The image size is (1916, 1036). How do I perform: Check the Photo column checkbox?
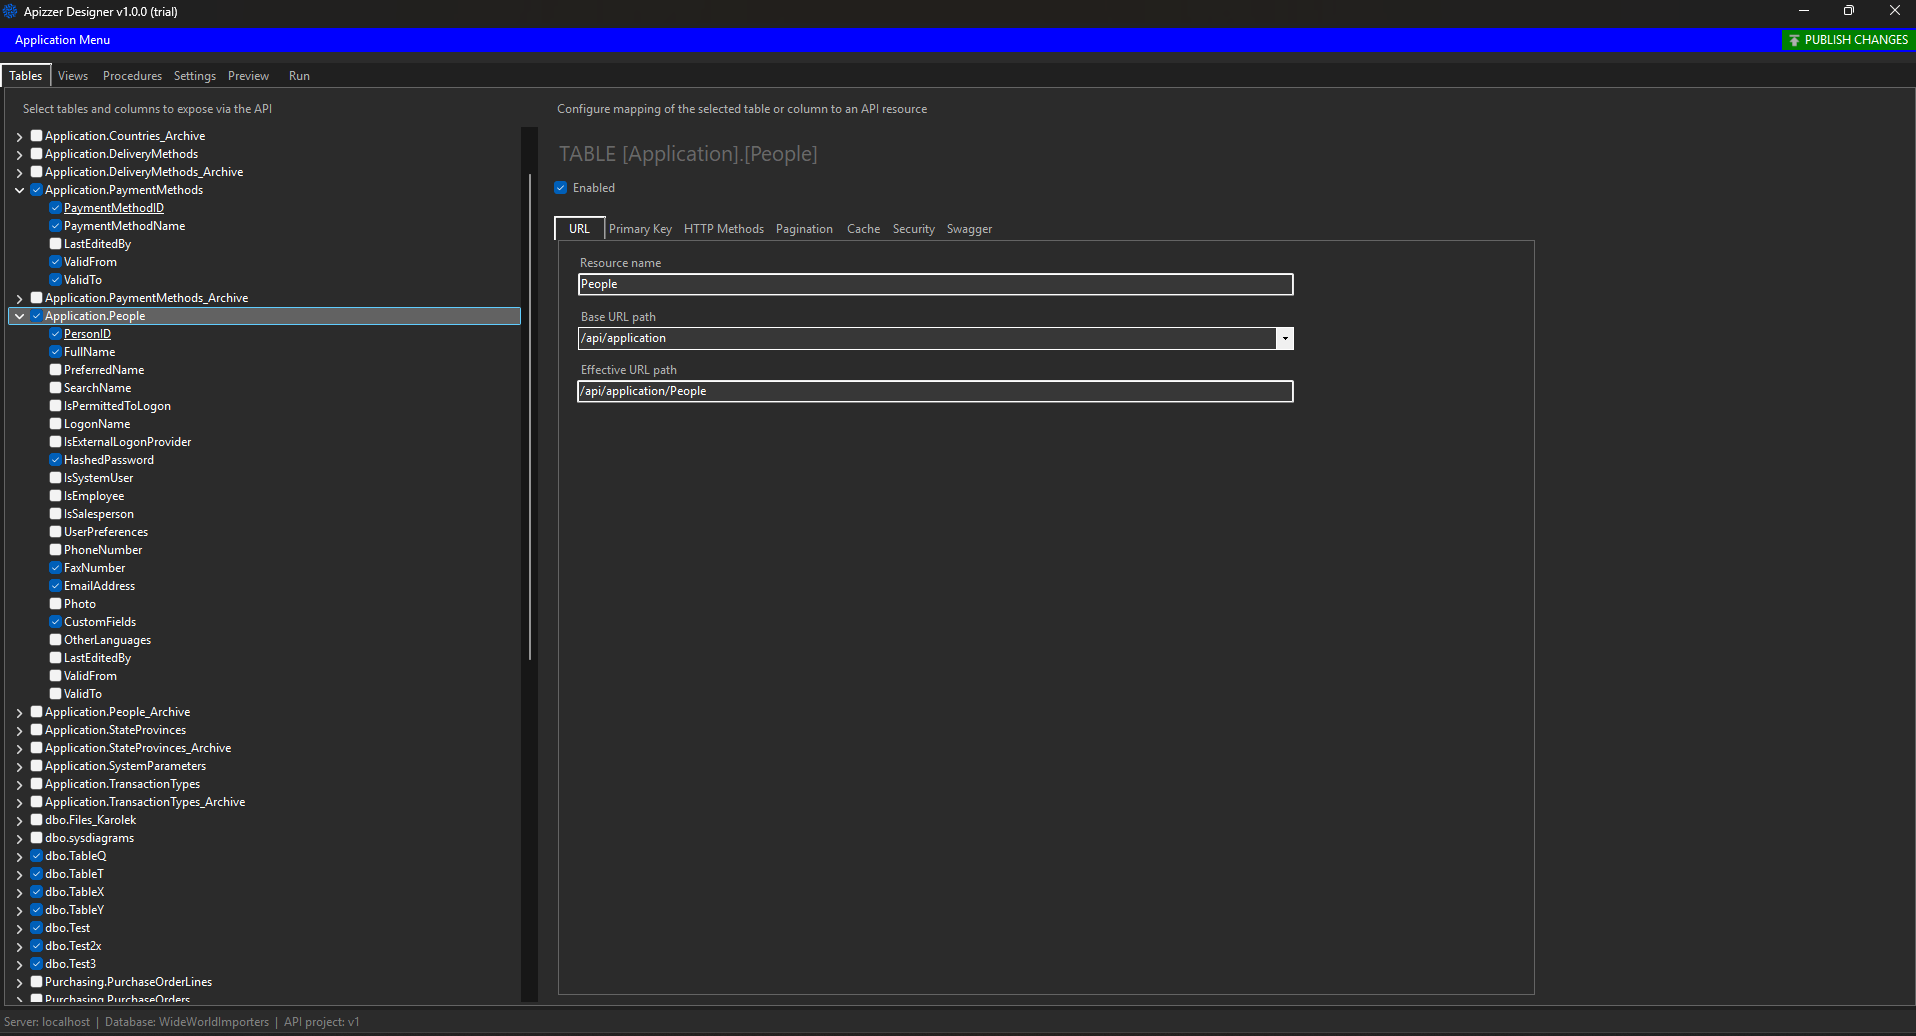tap(55, 604)
